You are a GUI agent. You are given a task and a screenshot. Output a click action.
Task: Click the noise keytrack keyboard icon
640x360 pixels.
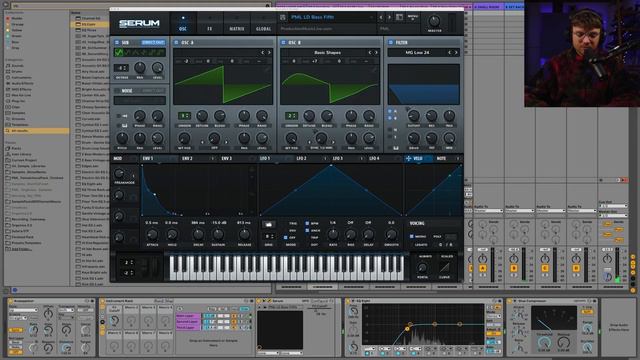(x=124, y=126)
